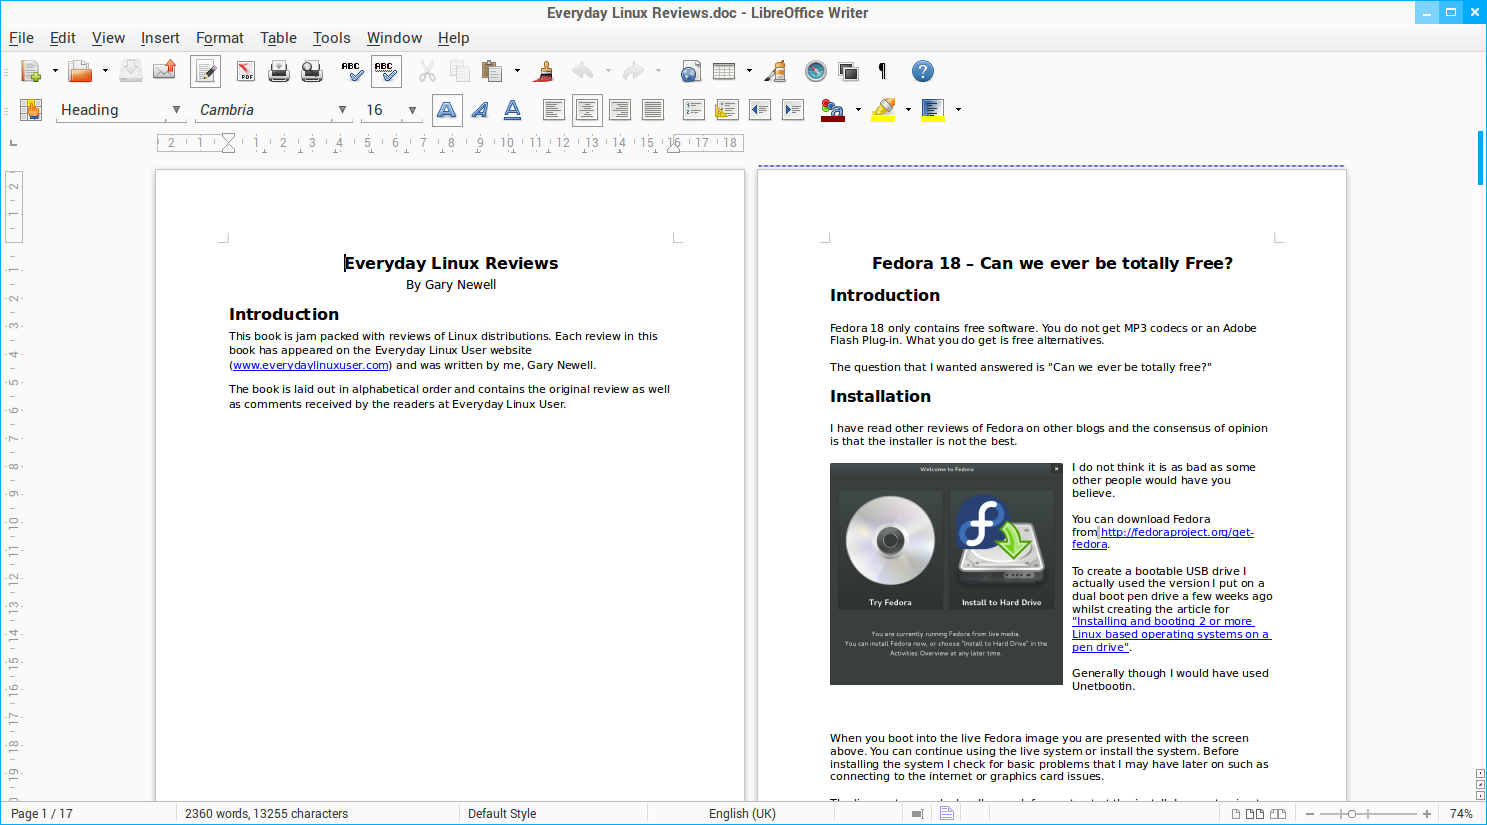Apply the font colour button
Screen dimensions: 1487x825
(833, 110)
